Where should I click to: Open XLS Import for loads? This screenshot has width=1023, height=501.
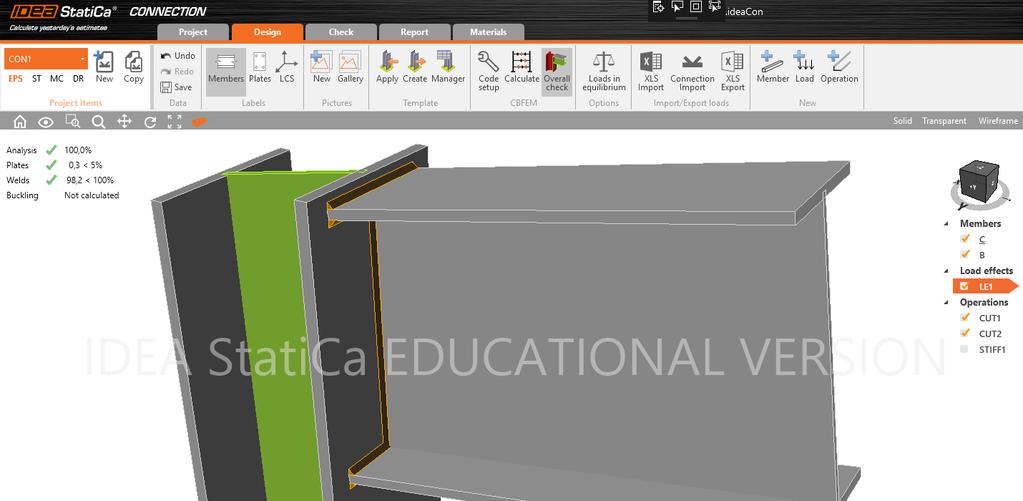click(x=650, y=72)
